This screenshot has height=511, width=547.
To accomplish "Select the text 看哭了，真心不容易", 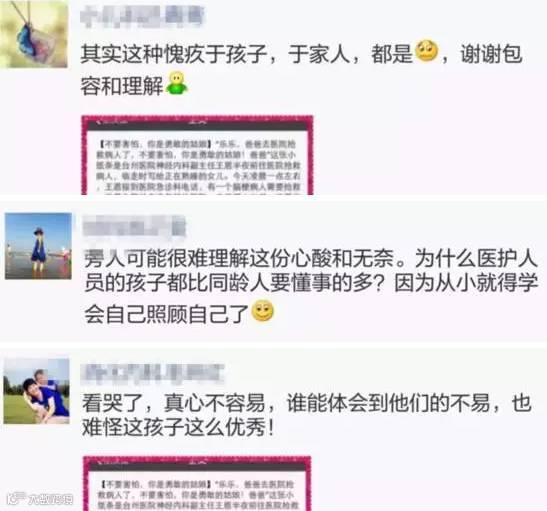I will click(x=173, y=403).
